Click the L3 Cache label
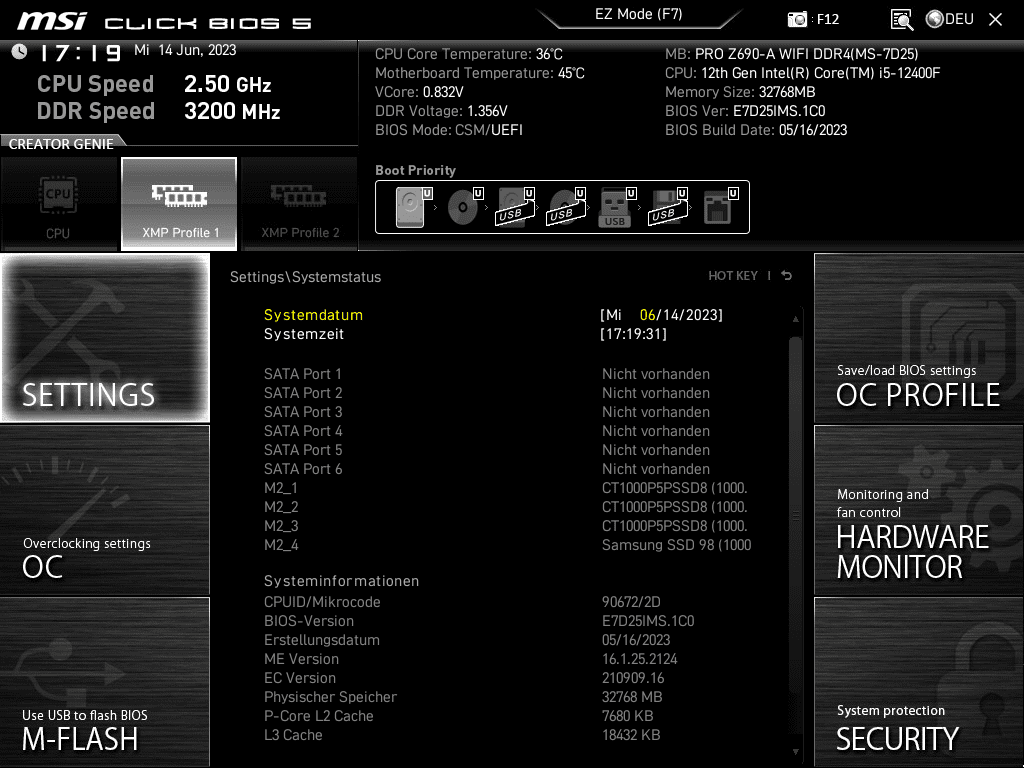 click(x=293, y=735)
